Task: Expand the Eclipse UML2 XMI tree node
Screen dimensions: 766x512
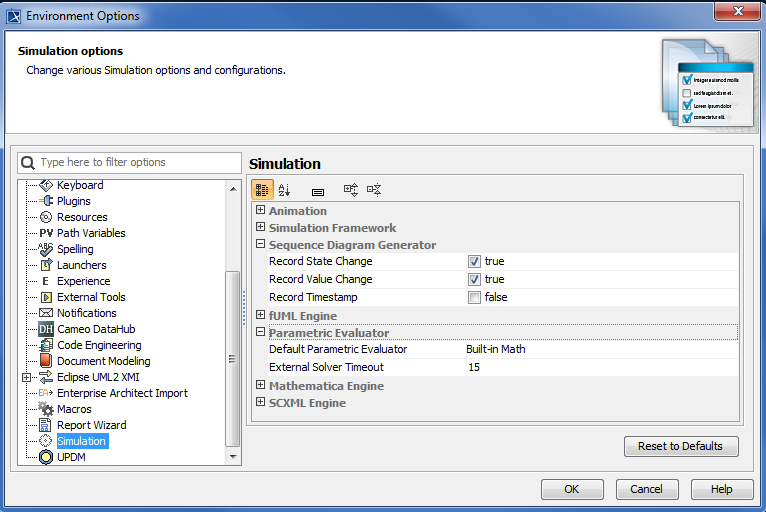Action: (26, 377)
